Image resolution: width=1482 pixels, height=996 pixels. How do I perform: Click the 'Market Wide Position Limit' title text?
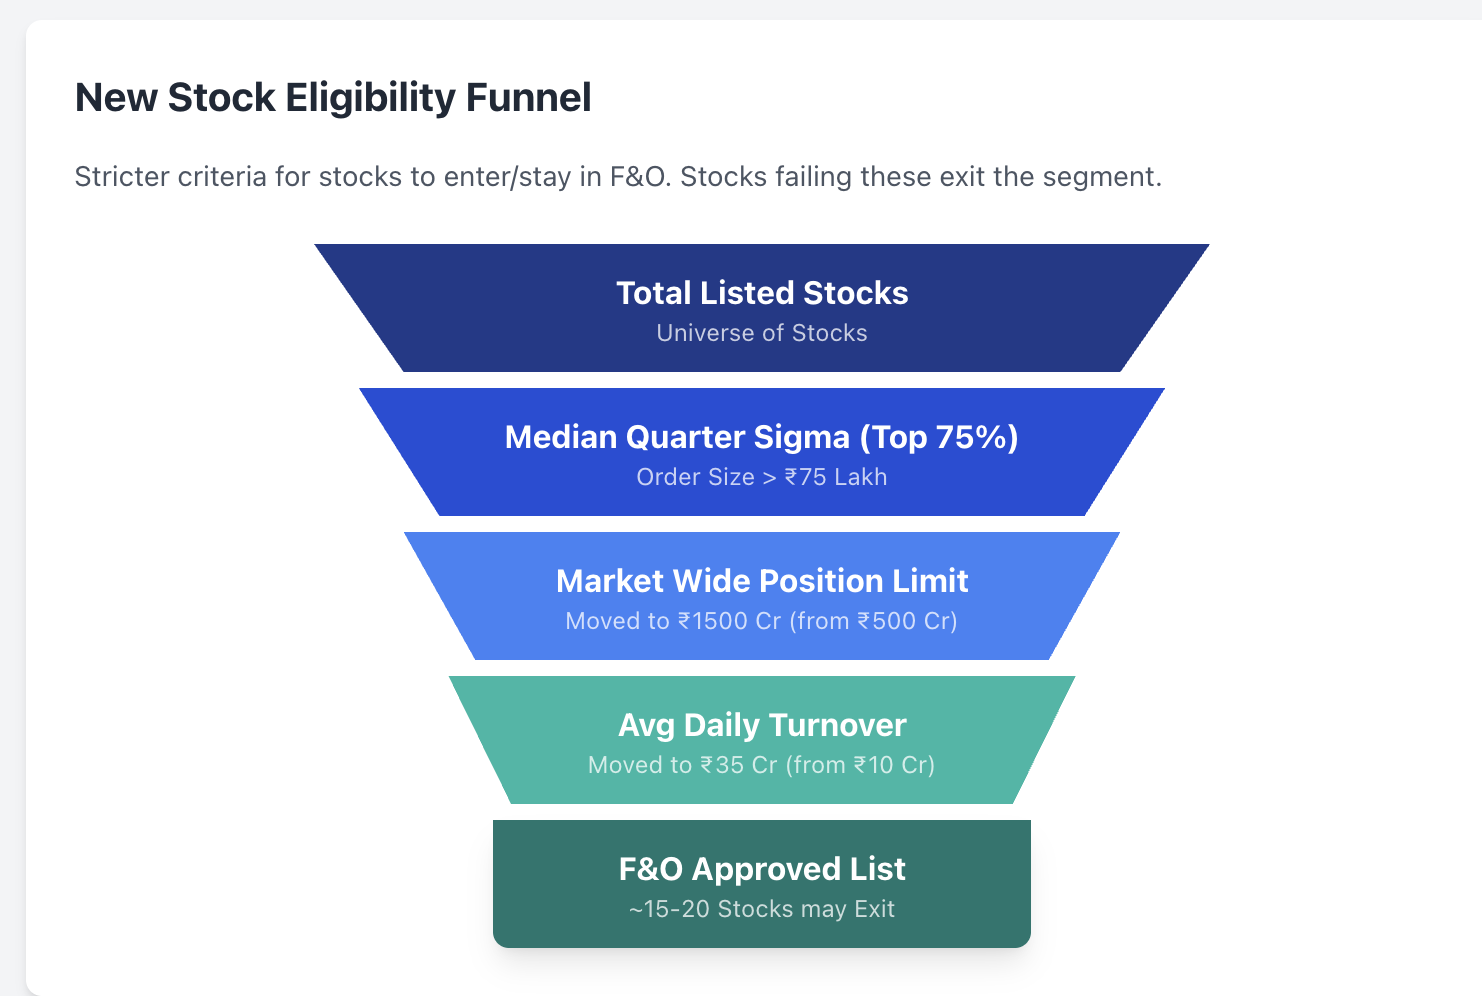click(x=762, y=581)
